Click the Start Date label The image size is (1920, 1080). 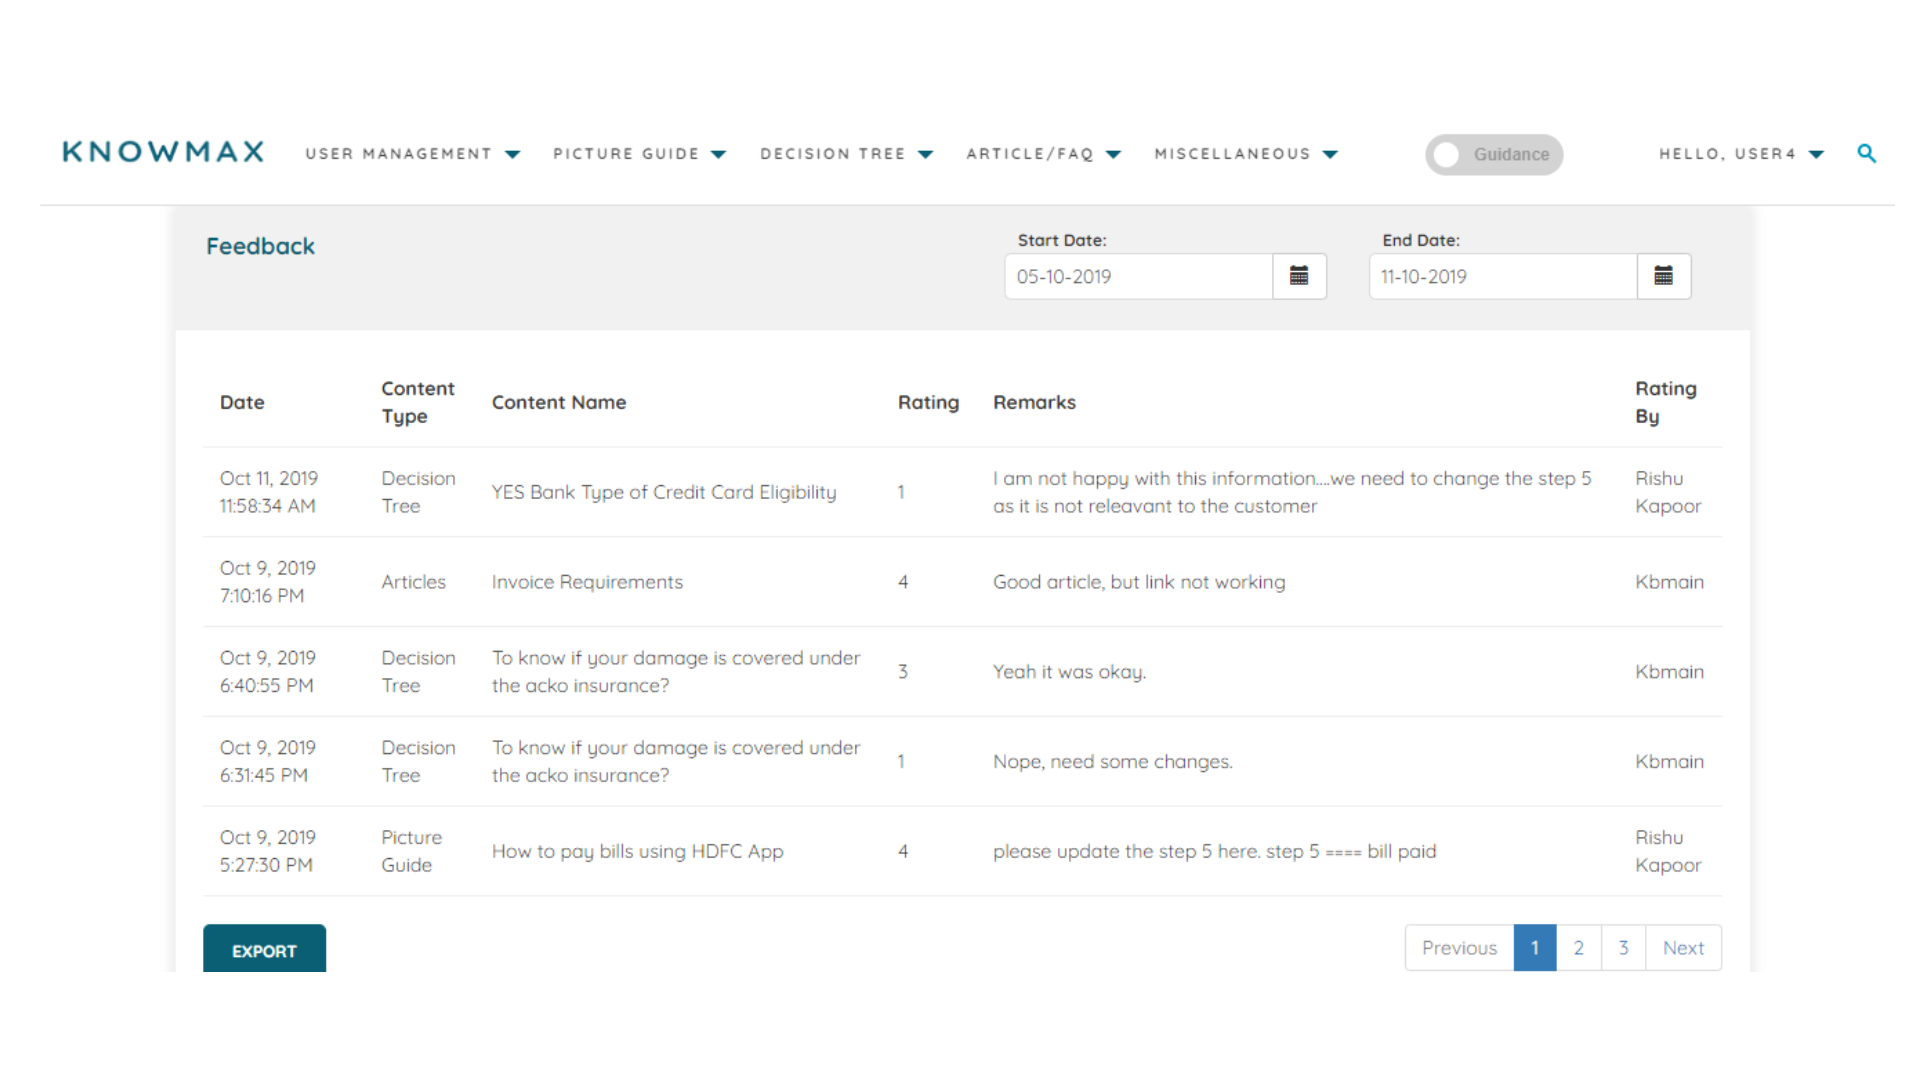(1062, 240)
